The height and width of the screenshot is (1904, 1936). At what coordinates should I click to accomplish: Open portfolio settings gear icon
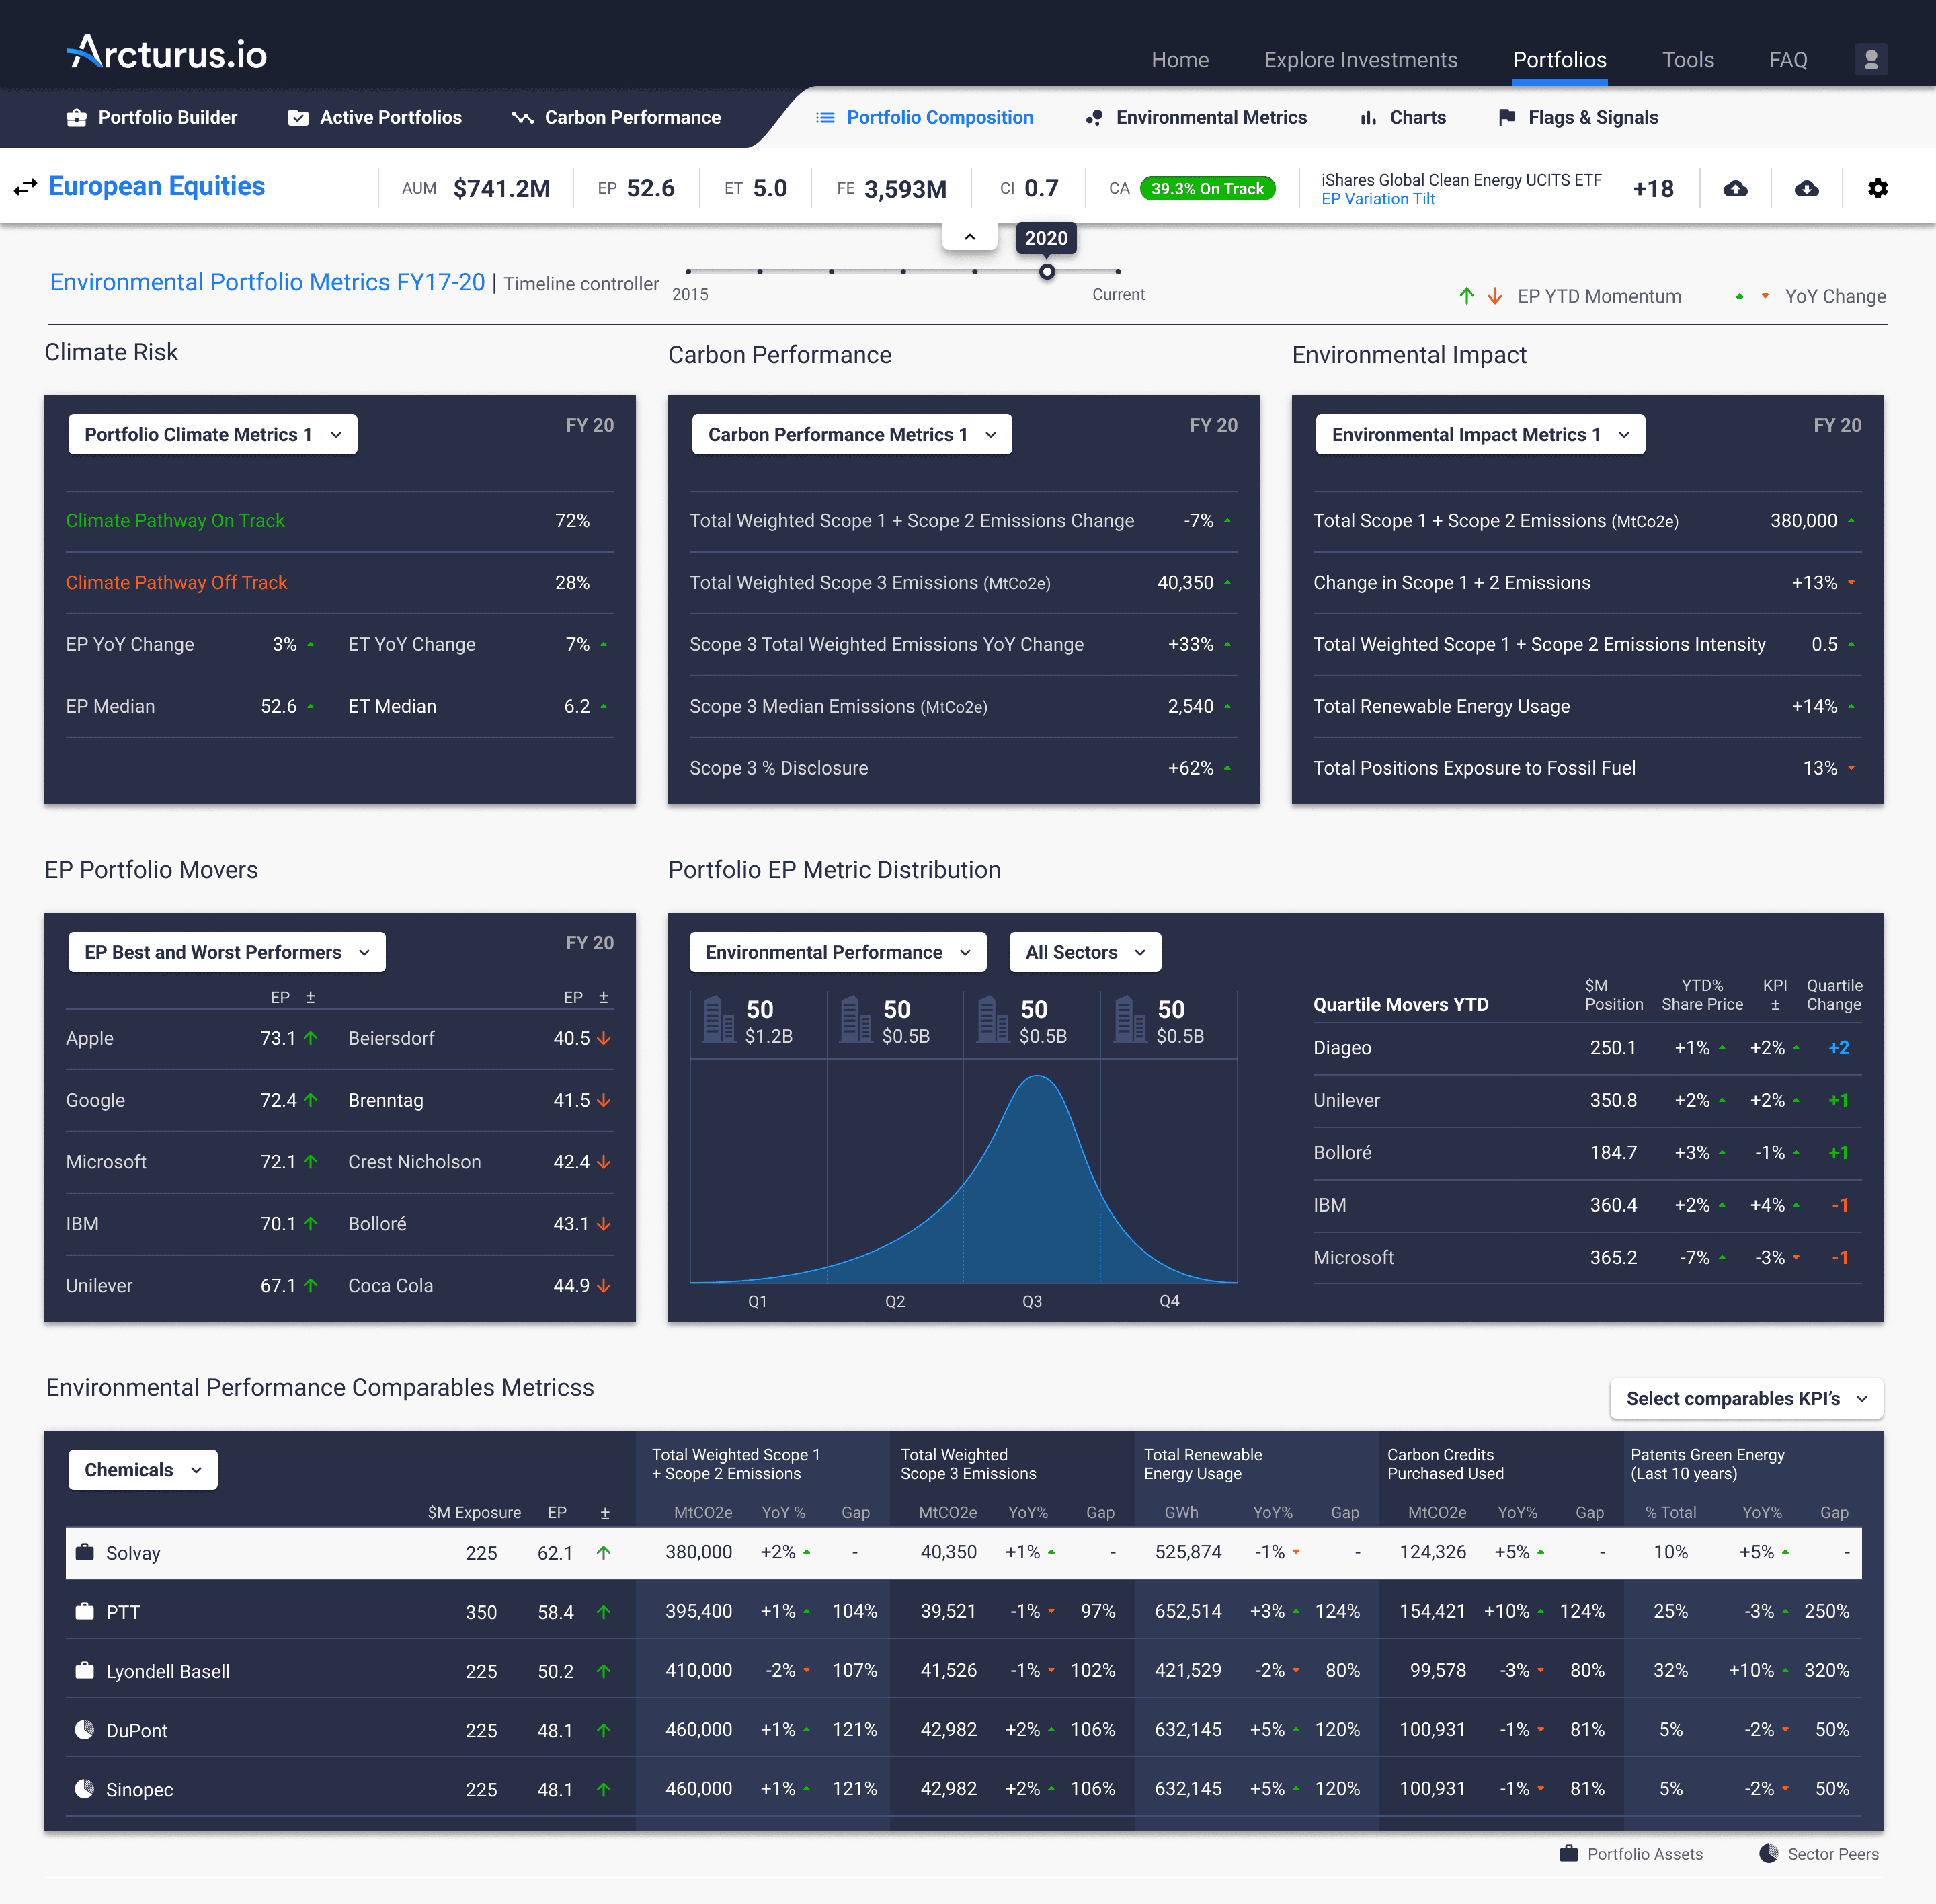[x=1877, y=188]
